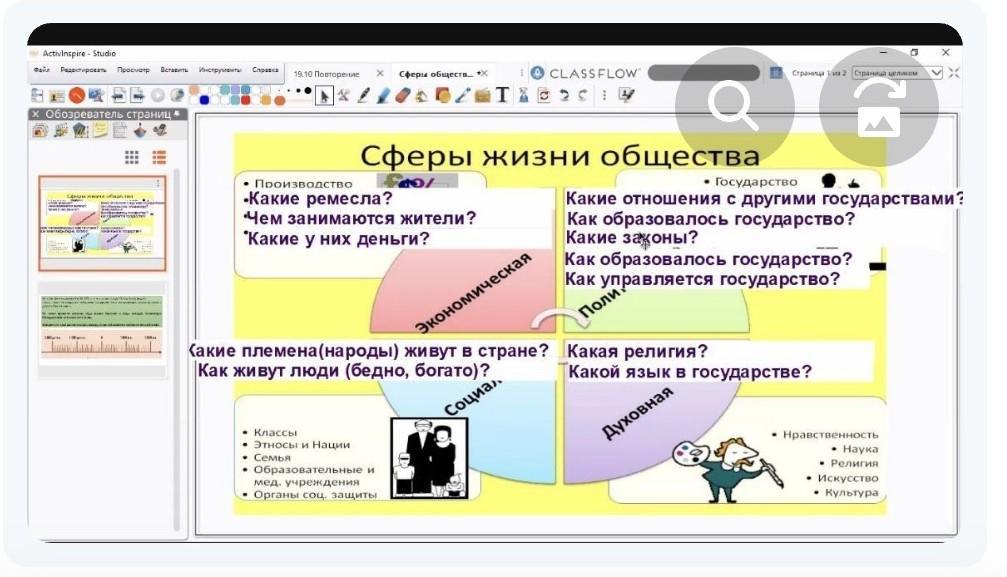Select the Shape tool
Screen dimensions: 1007x577
click(442, 95)
